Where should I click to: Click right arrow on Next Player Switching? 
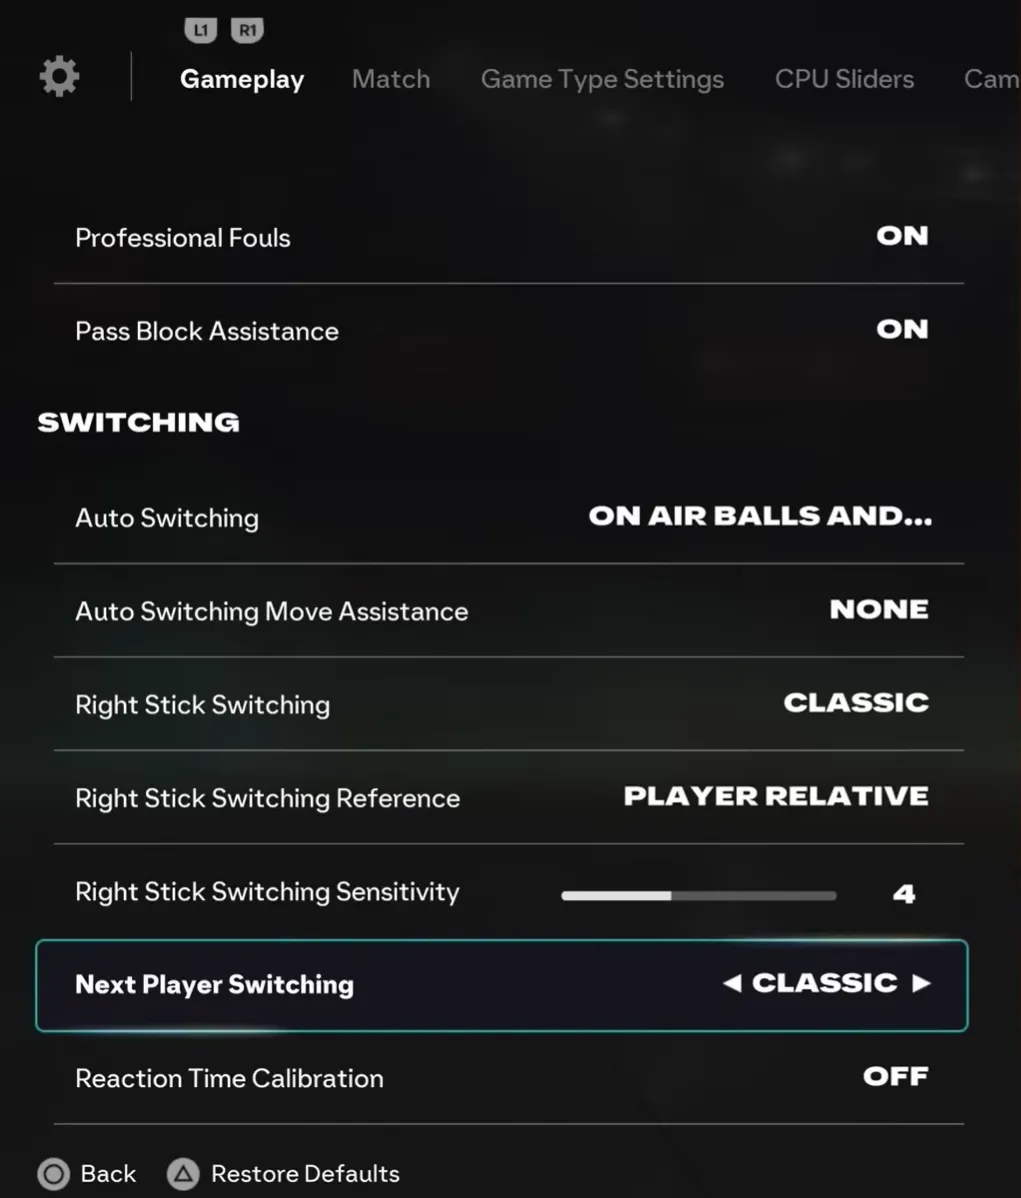[x=921, y=984]
